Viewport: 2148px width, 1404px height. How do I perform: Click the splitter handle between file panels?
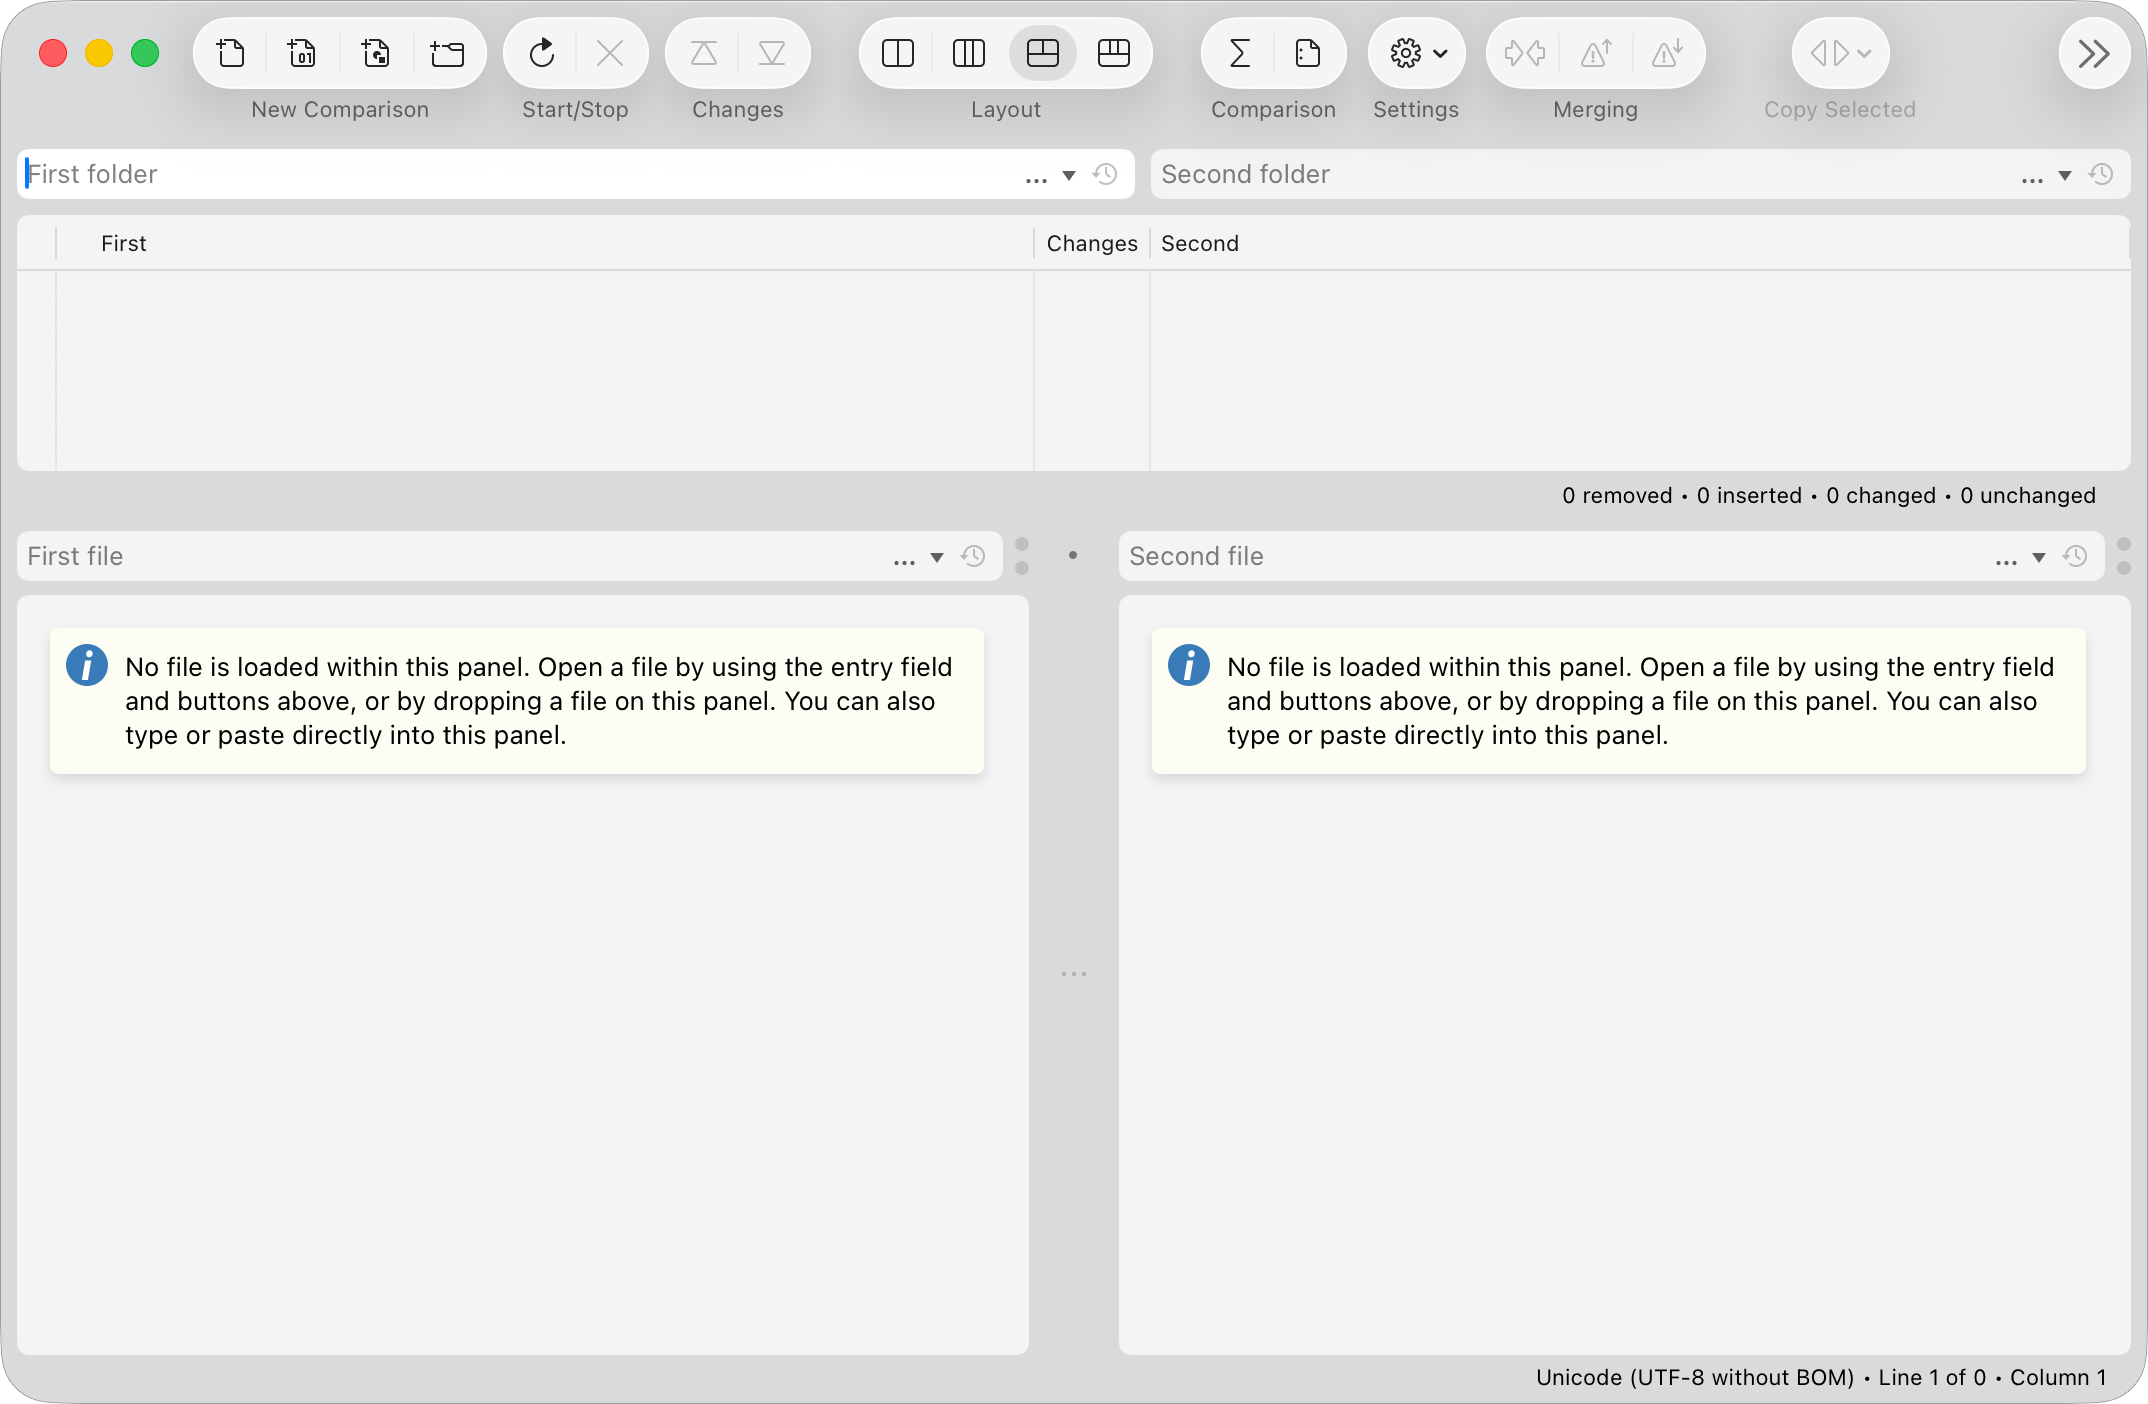coord(1074,973)
